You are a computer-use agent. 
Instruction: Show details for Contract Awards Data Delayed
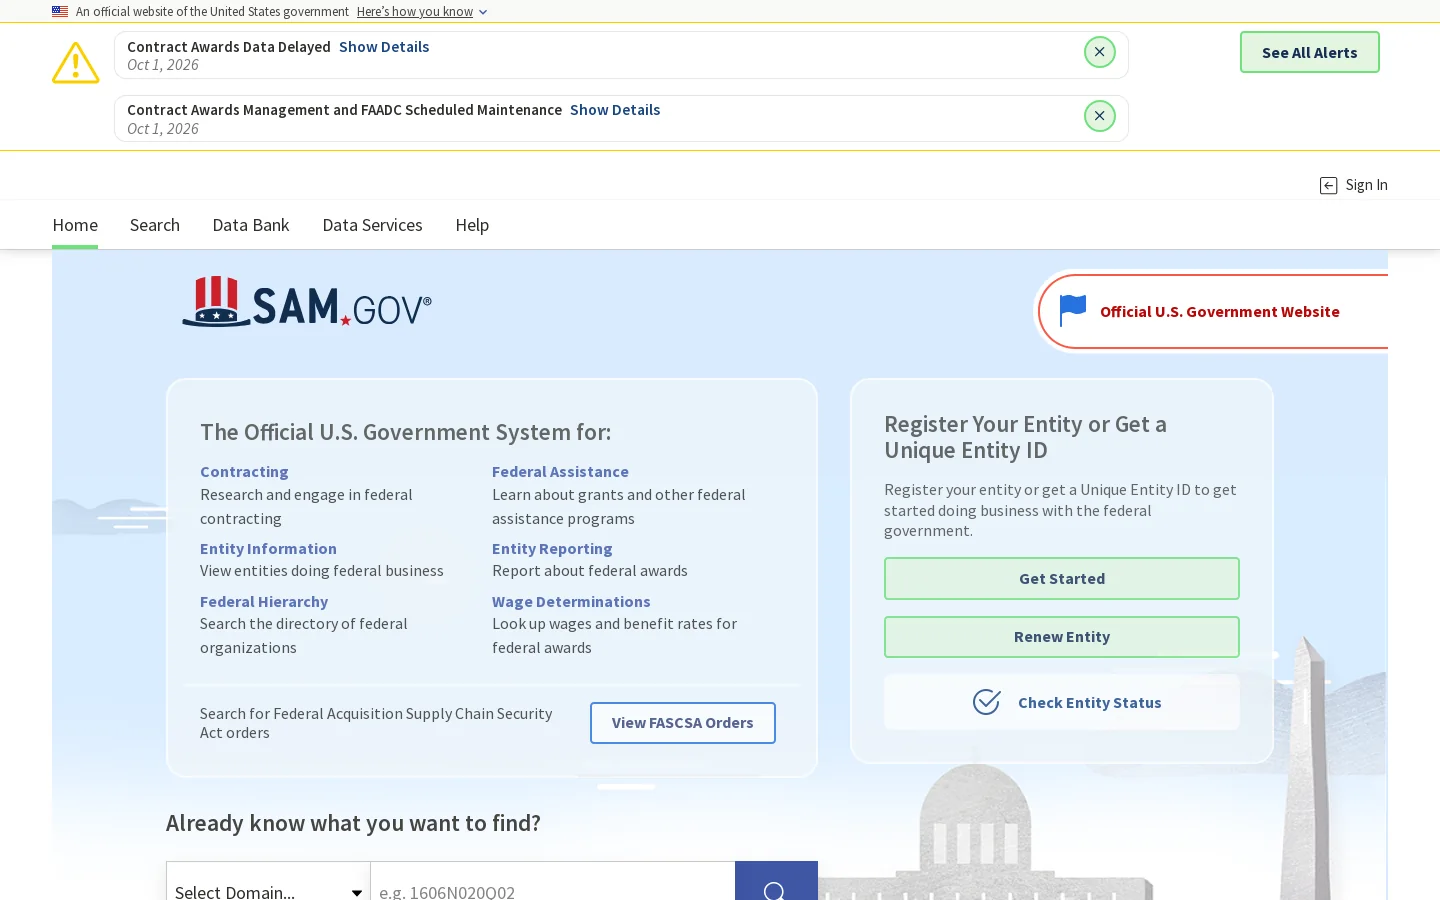point(384,47)
